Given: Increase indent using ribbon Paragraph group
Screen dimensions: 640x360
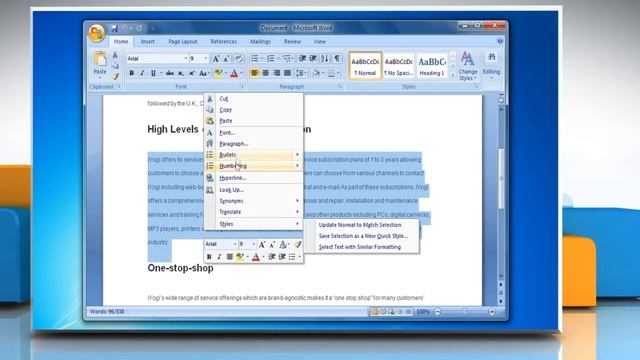Looking at the screenshot, I should click(313, 59).
